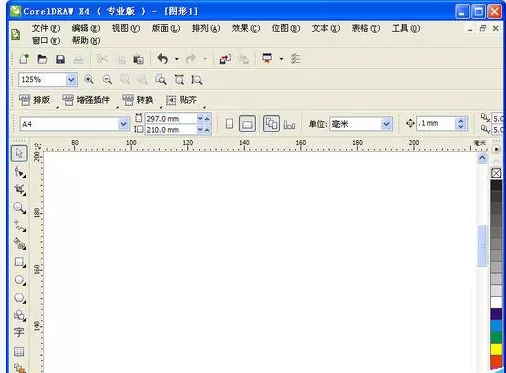Click the Options icon next to the launcher
Image resolution: width=506 pixels, height=373 pixels.
295,59
